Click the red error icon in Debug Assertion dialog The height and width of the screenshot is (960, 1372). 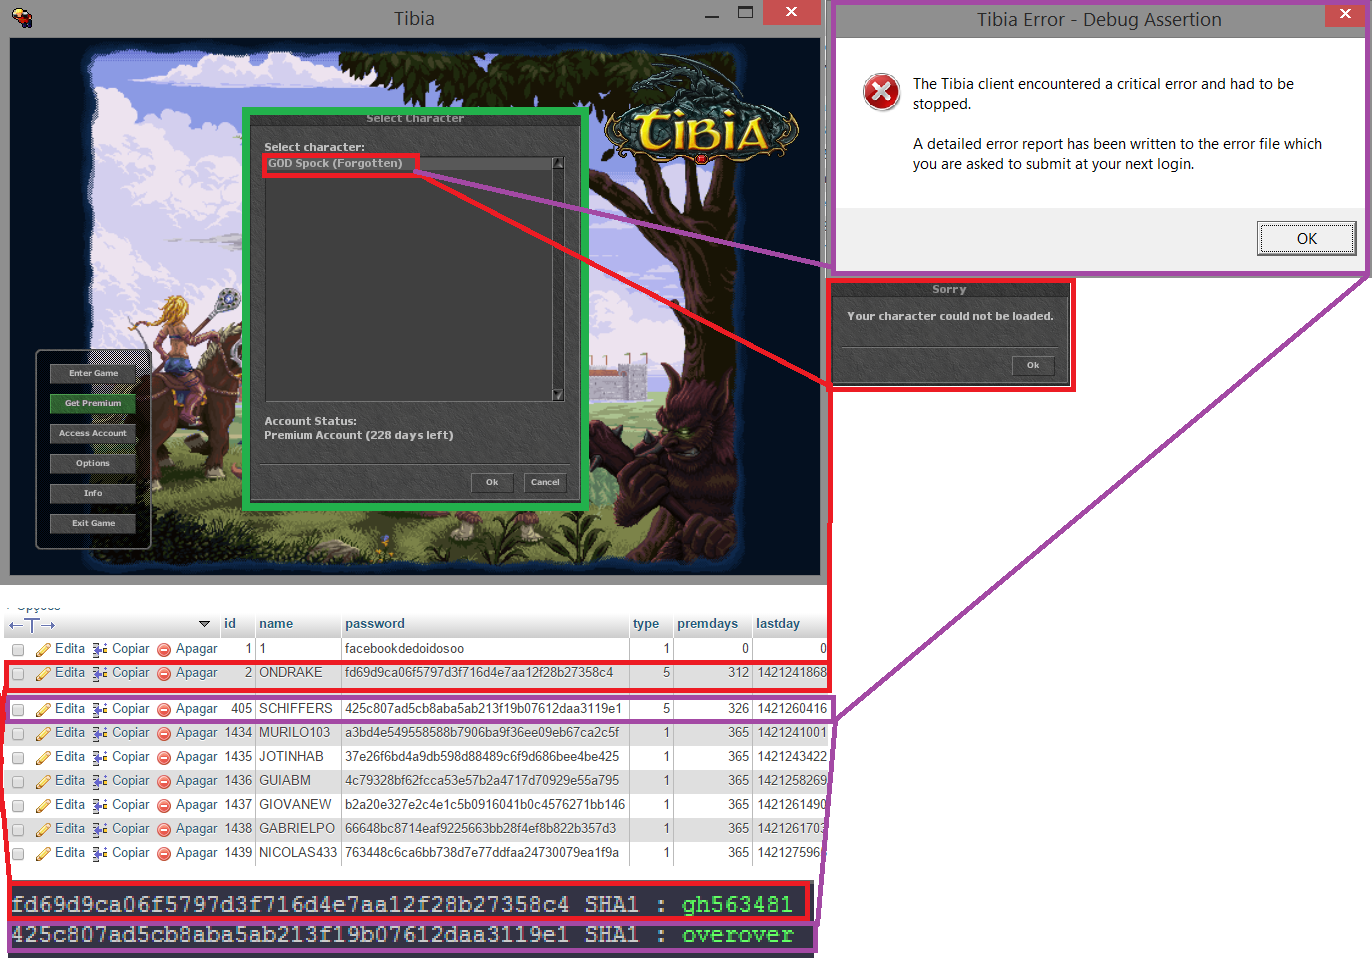(881, 93)
